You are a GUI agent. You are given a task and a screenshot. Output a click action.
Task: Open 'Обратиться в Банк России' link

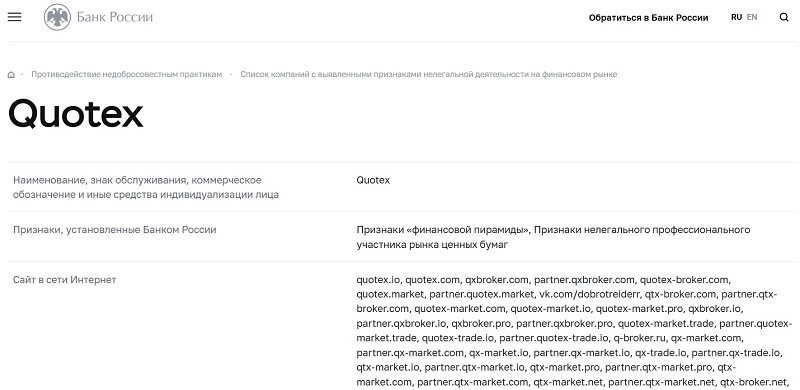648,18
